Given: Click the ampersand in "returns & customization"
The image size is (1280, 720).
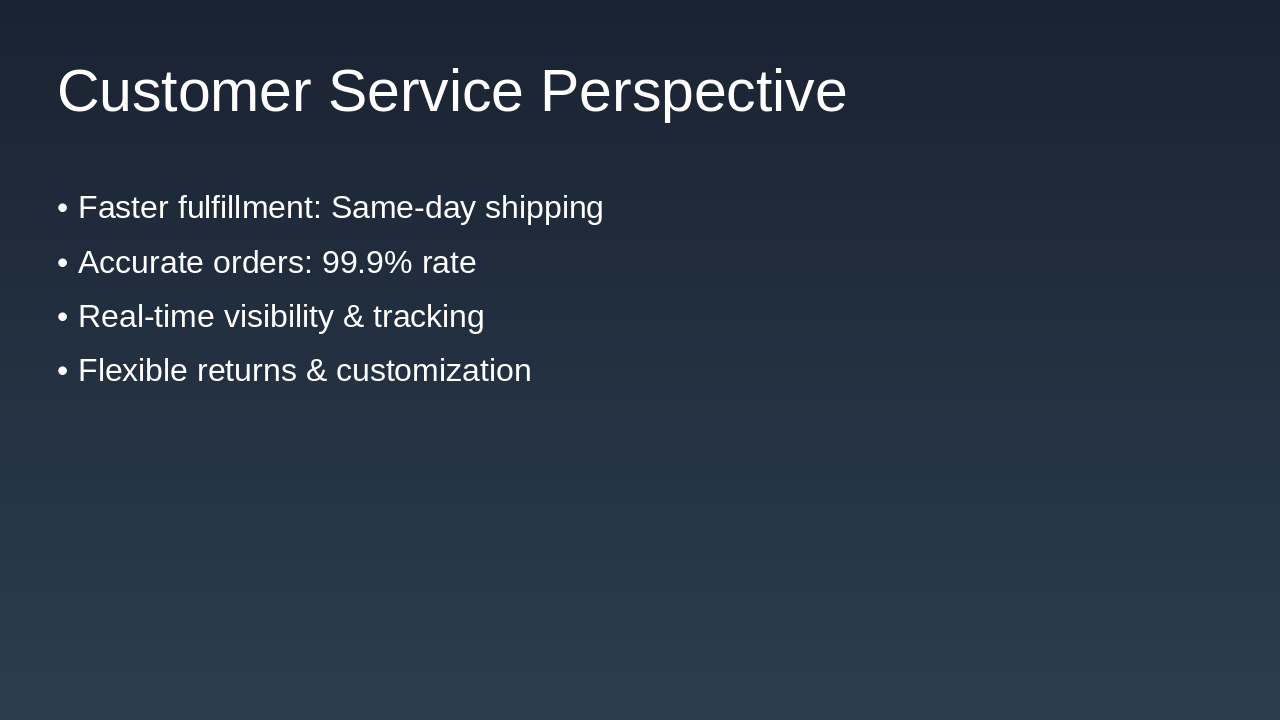Looking at the screenshot, I should 316,371.
